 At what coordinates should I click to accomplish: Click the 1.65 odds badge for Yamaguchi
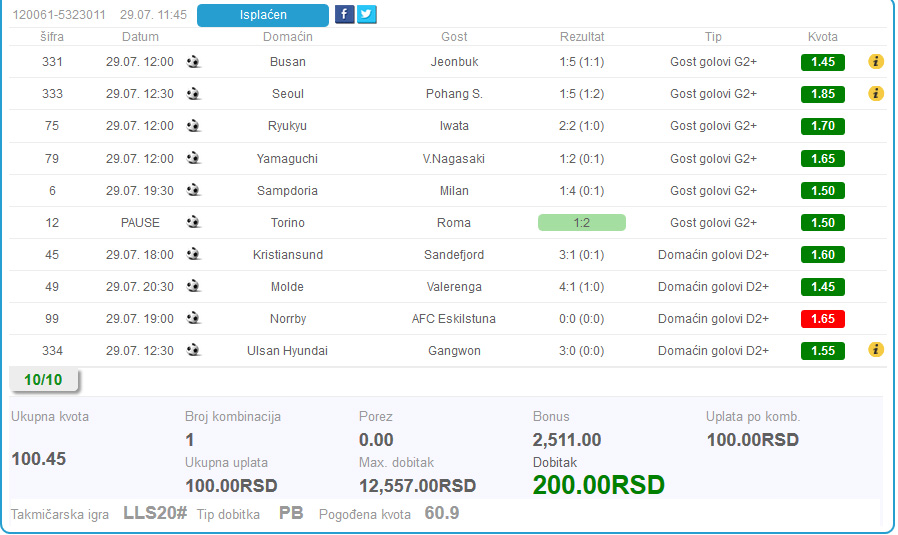(822, 159)
